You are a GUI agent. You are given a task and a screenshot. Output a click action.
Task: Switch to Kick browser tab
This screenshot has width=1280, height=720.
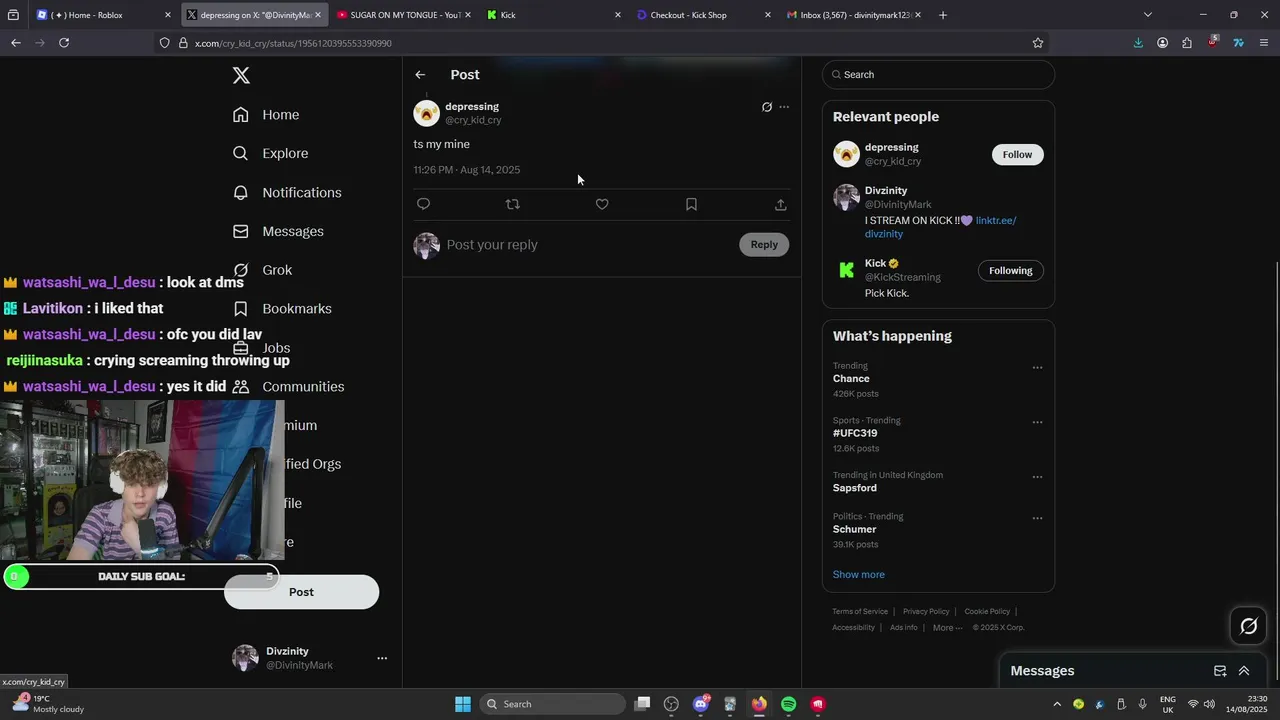[555, 15]
